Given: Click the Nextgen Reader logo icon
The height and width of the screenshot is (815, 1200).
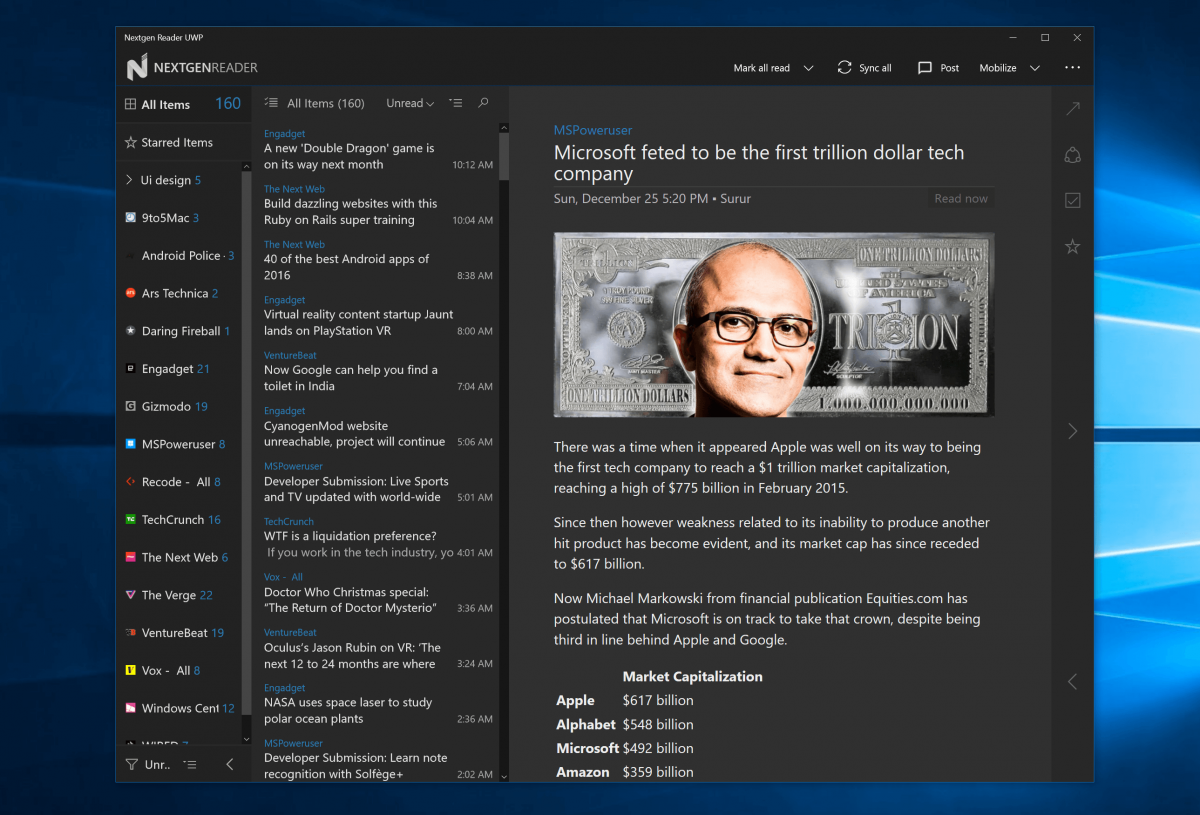Looking at the screenshot, I should point(137,67).
